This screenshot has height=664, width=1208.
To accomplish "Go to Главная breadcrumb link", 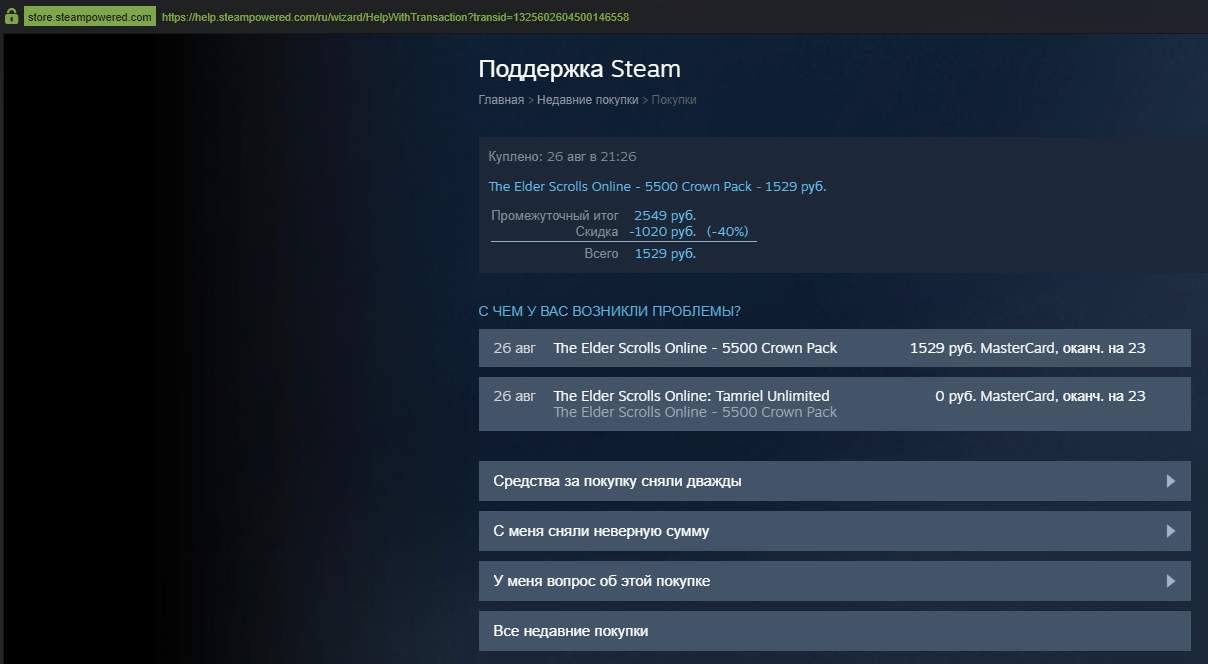I will [501, 100].
